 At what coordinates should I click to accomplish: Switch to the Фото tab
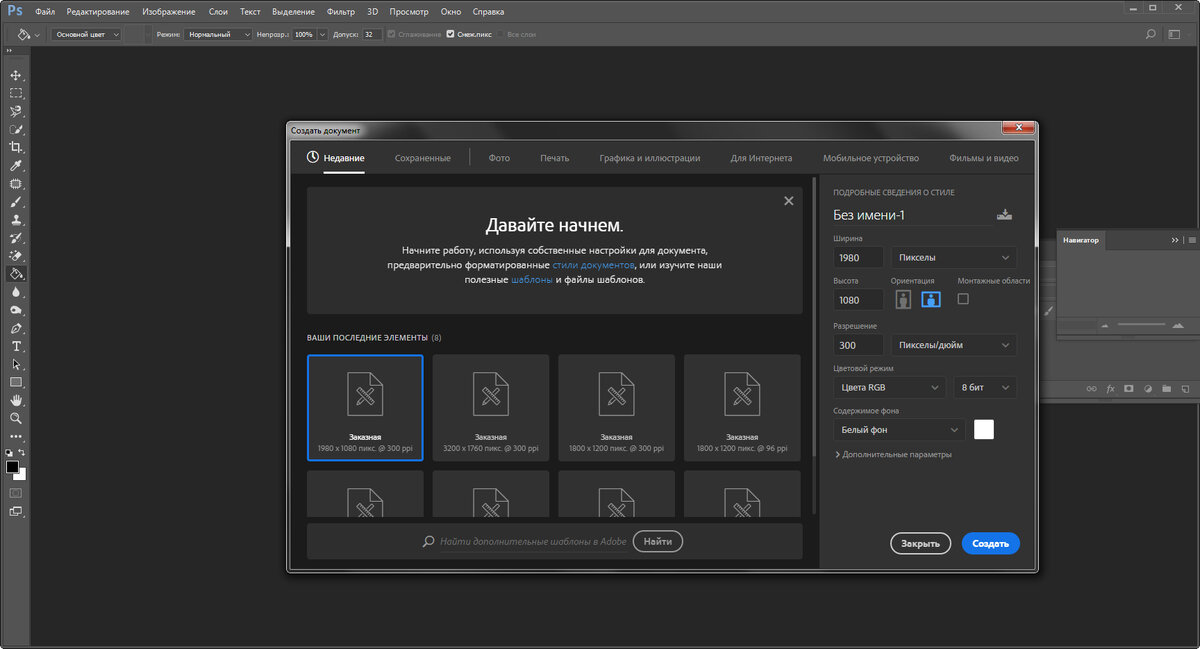499,158
